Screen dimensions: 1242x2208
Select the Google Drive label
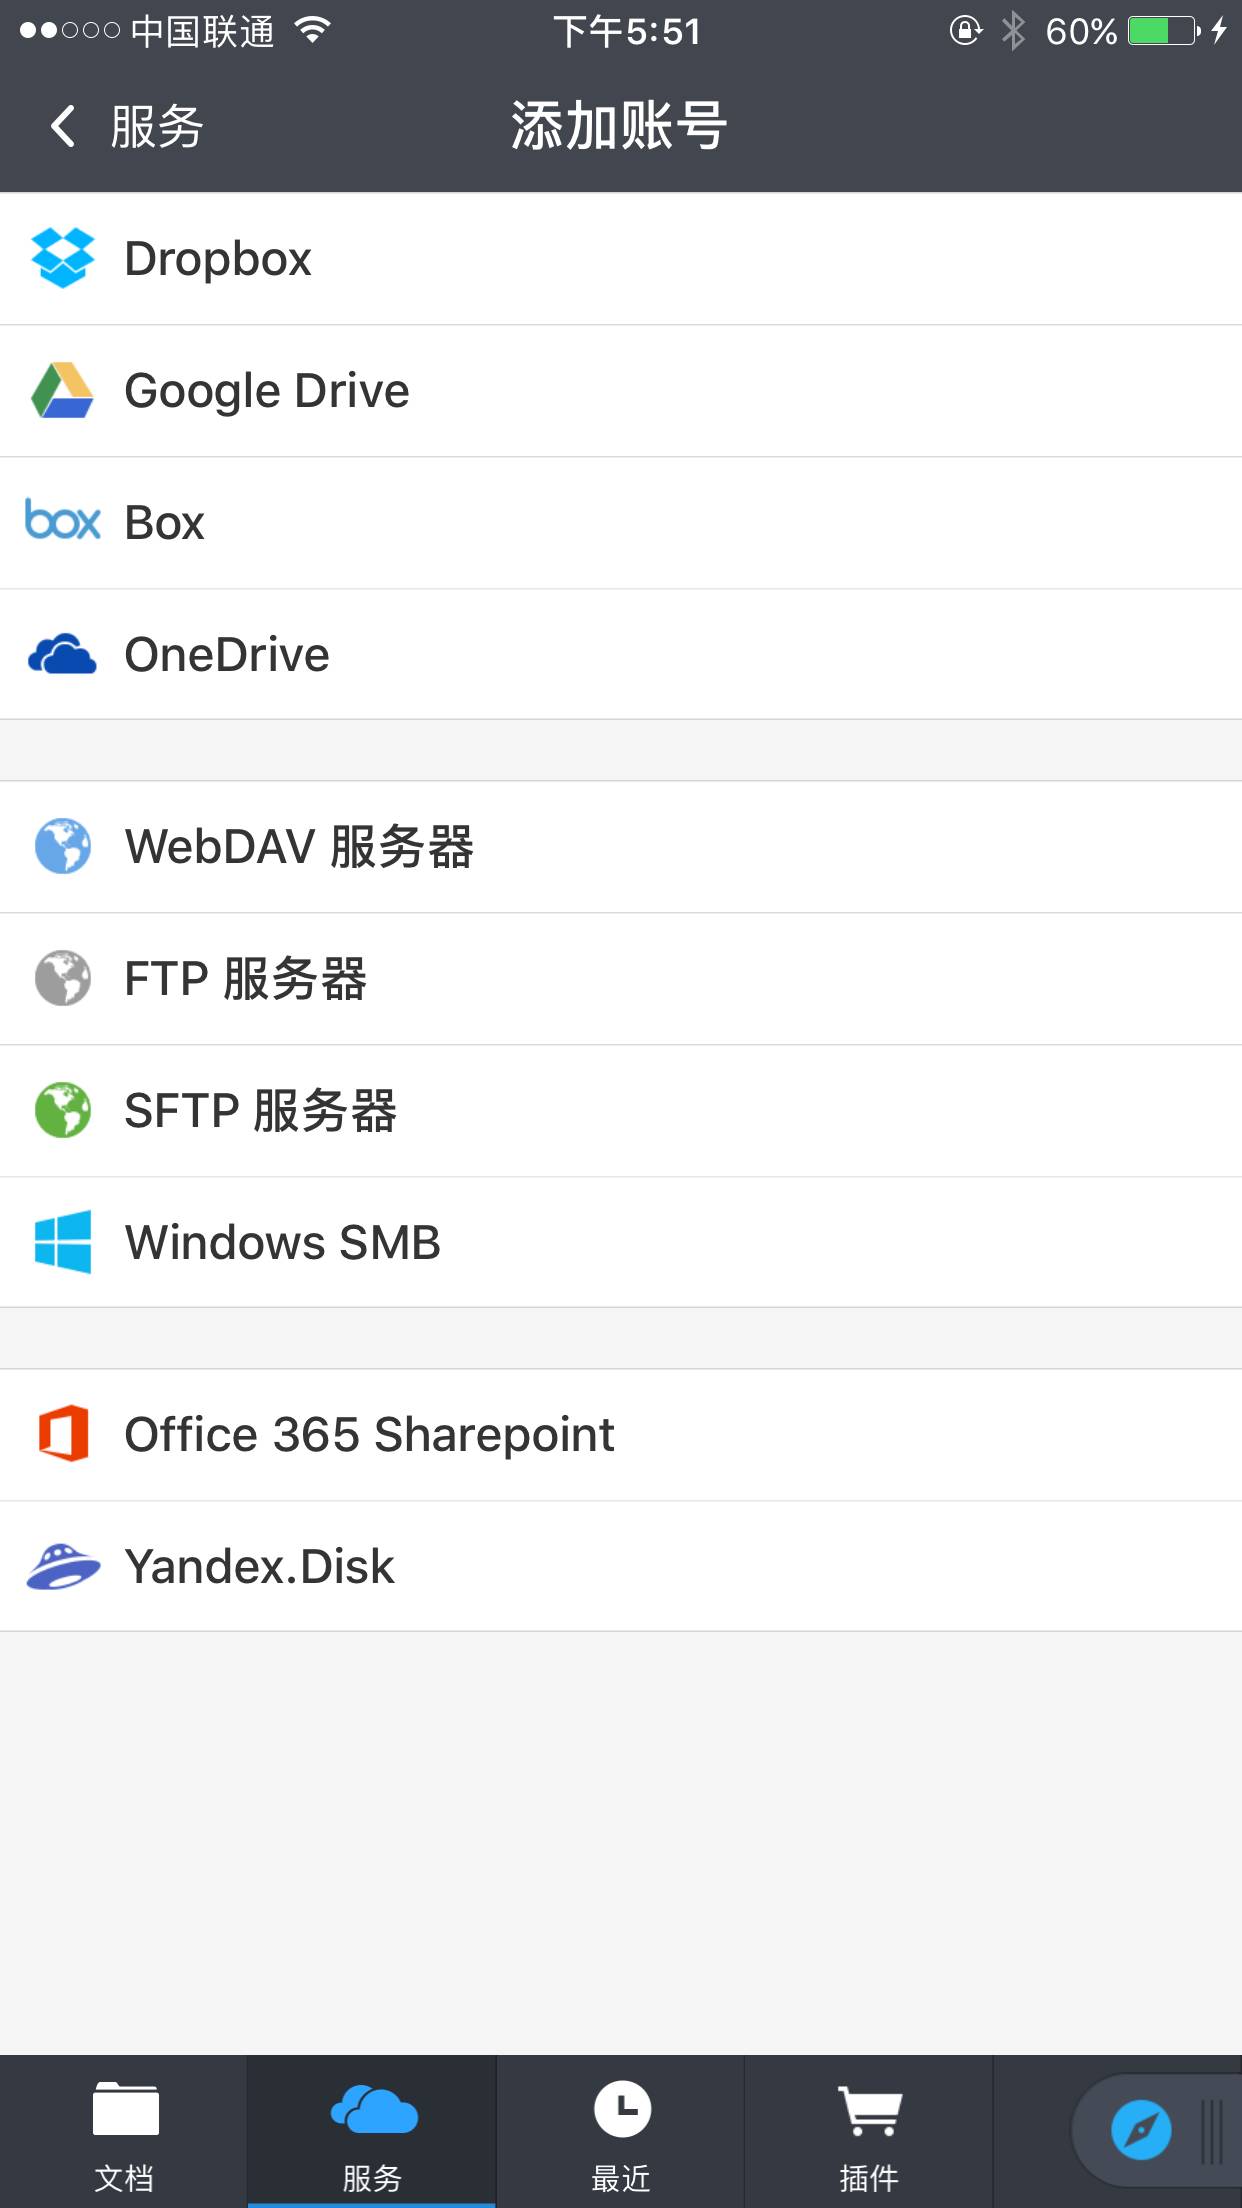tap(267, 391)
